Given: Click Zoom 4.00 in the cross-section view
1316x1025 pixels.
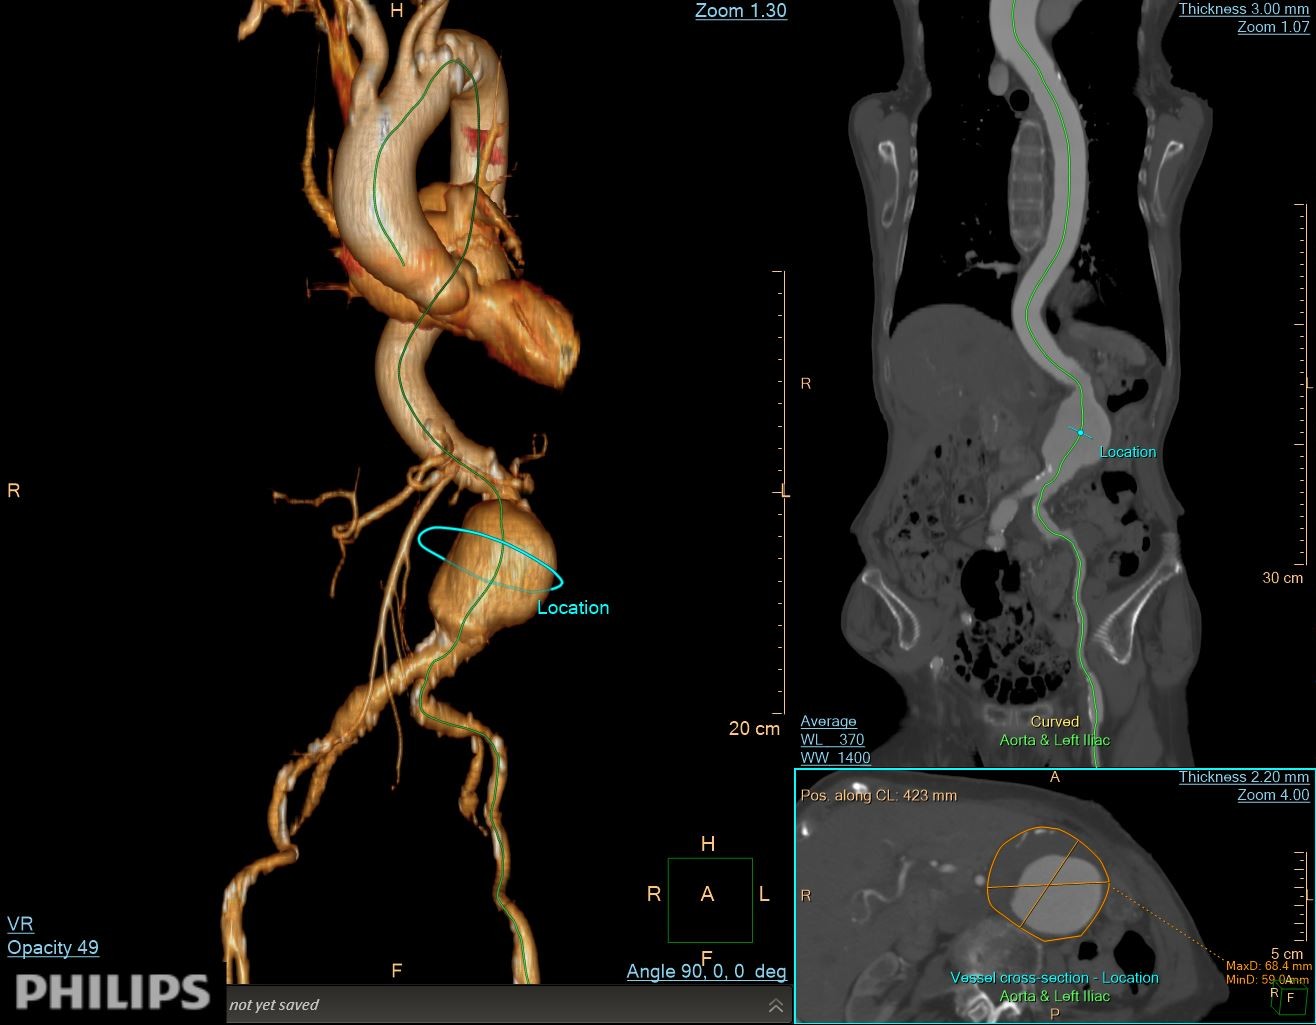Looking at the screenshot, I should coord(1272,795).
